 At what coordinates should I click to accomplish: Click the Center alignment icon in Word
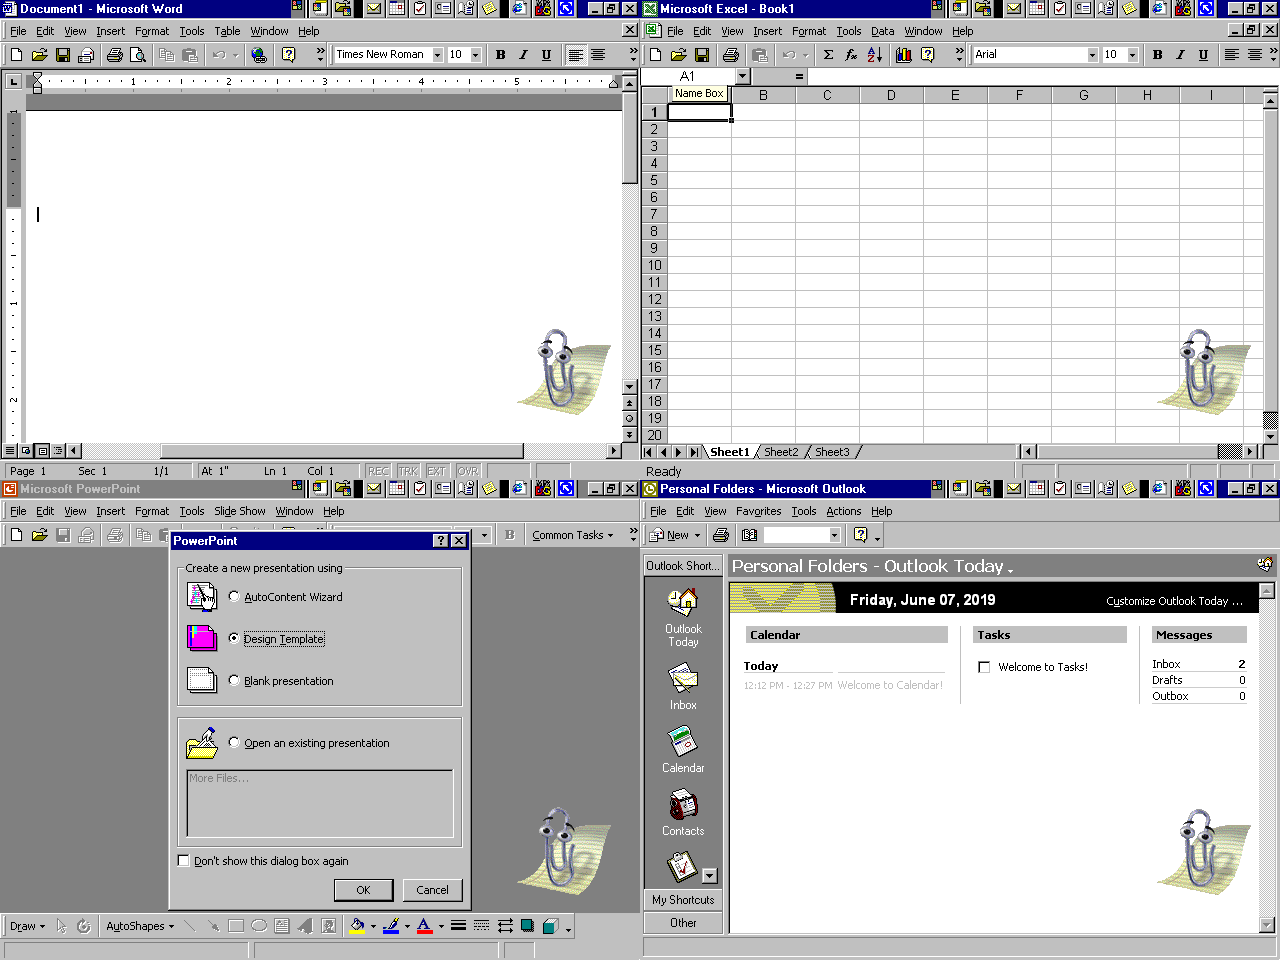[598, 55]
